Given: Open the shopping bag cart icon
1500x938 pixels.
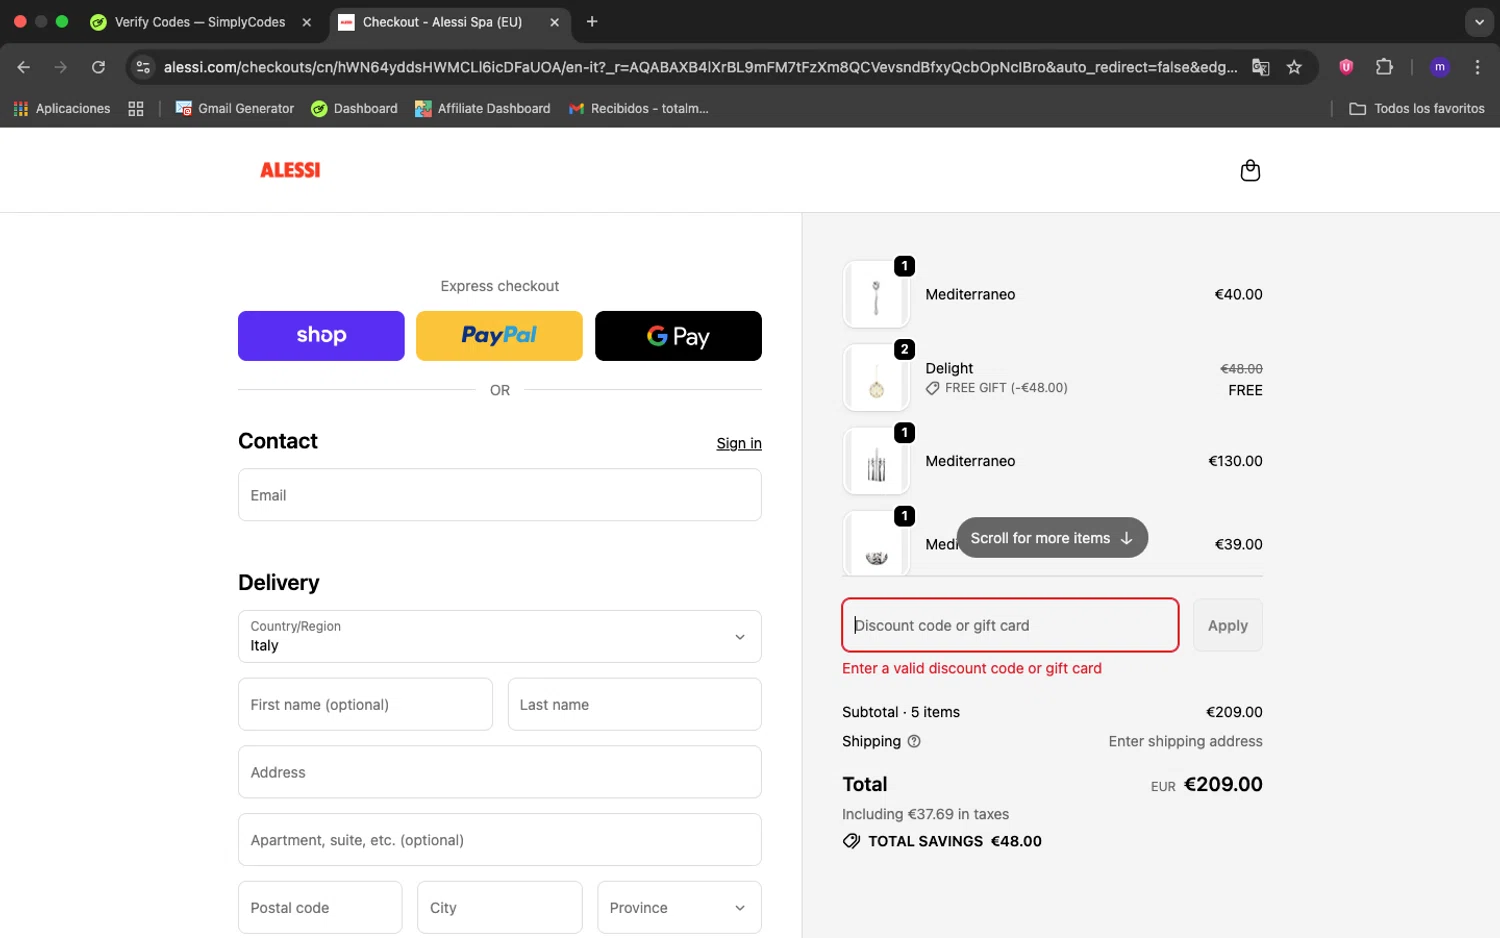Looking at the screenshot, I should pos(1250,171).
